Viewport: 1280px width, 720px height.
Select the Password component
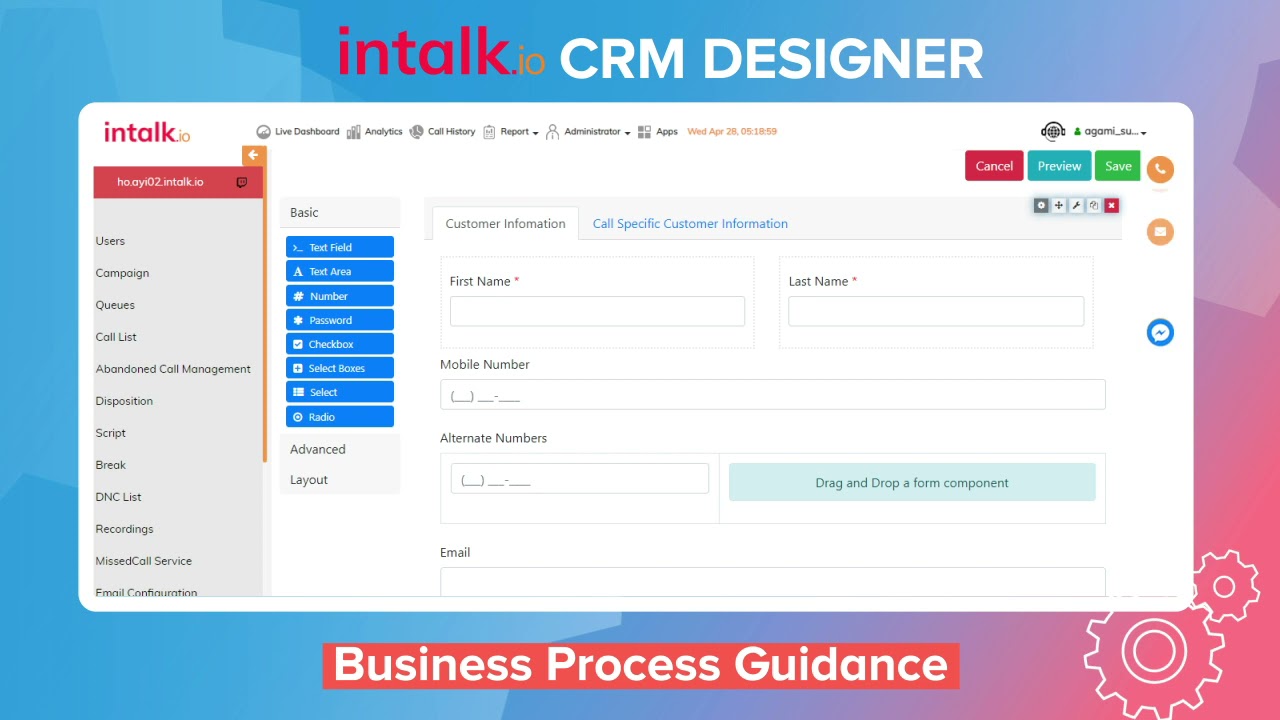point(340,320)
